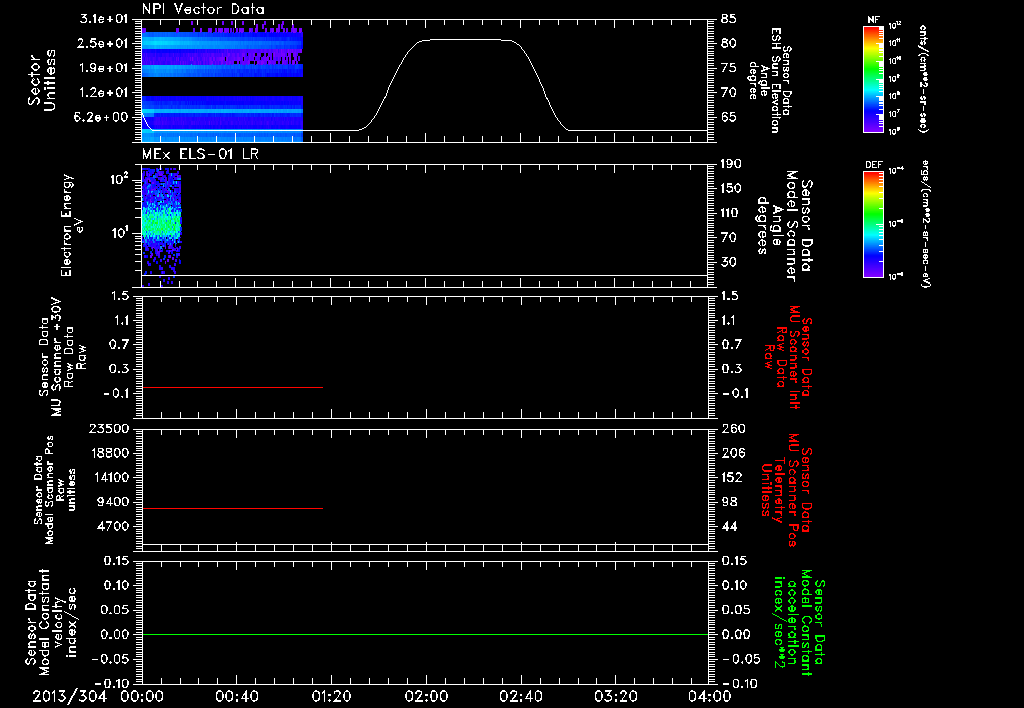Click the 9400 scanner position tick label
1024x708 pixels.
[x=112, y=502]
